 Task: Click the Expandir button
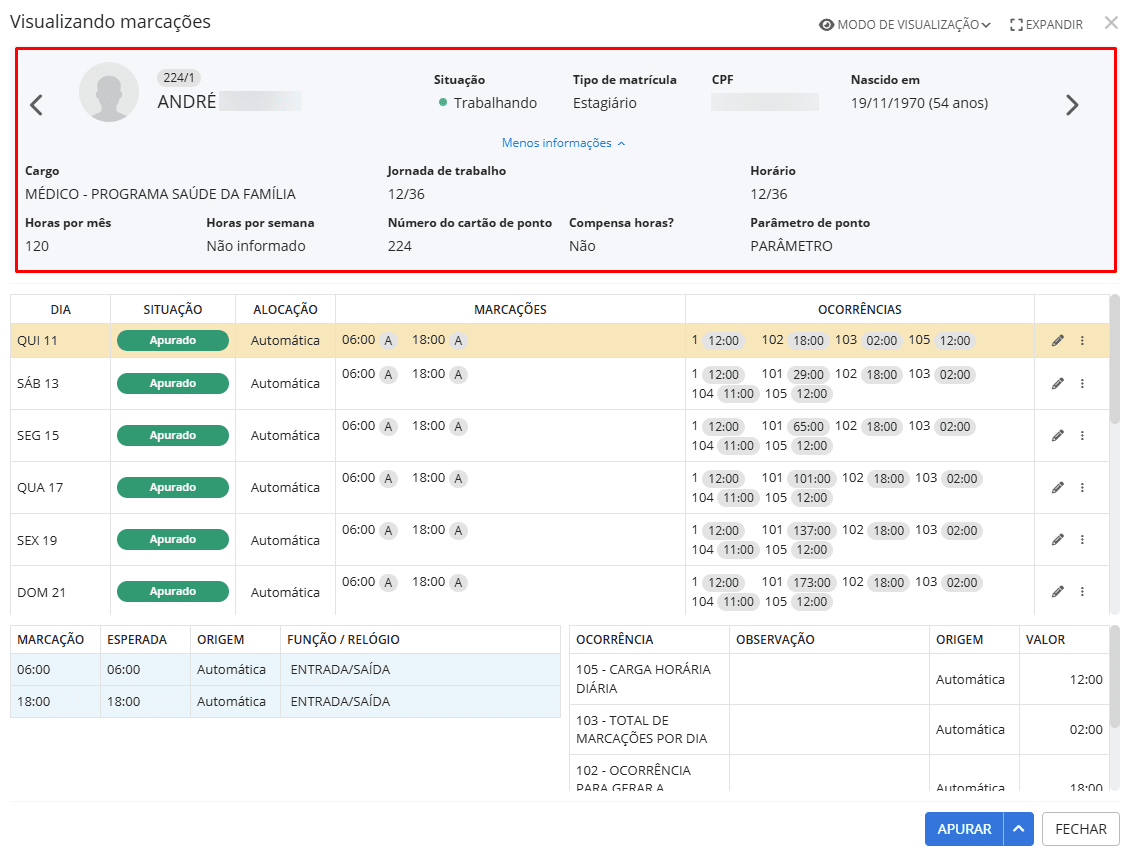coord(1046,25)
